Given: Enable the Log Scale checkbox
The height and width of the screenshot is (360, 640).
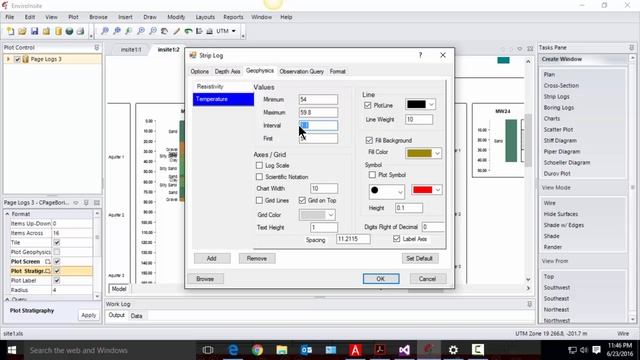Looking at the screenshot, I should pyautogui.click(x=259, y=165).
